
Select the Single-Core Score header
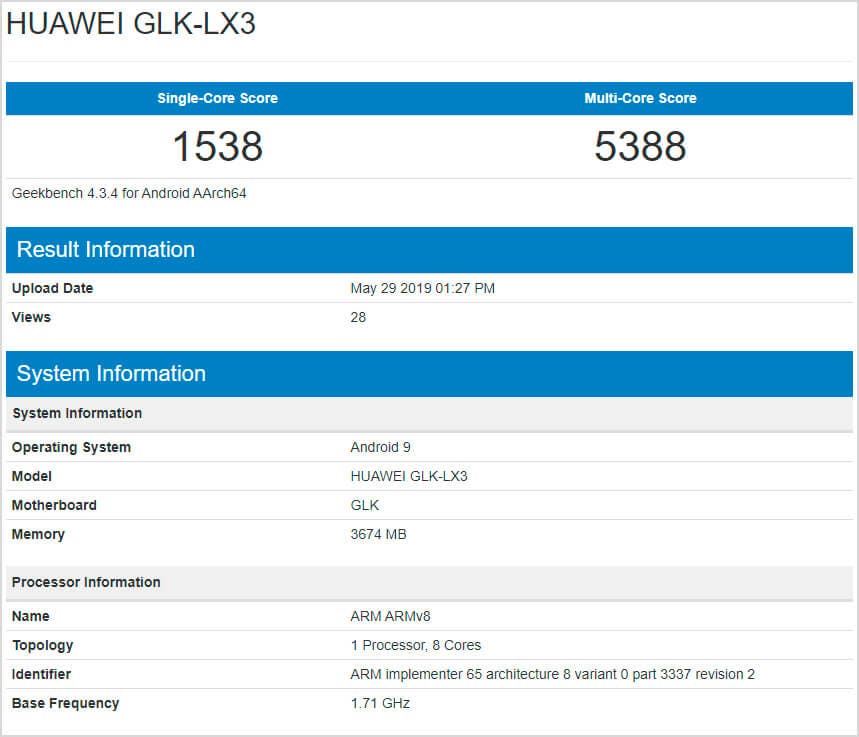(217, 98)
